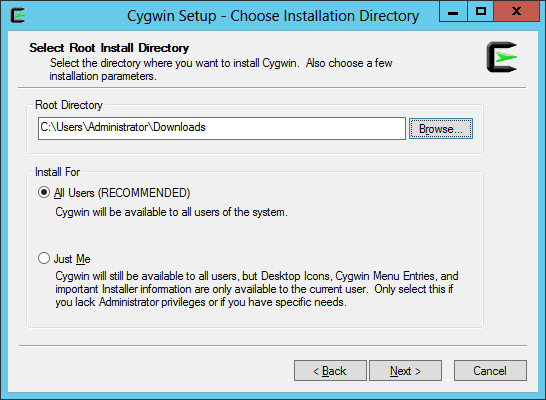The height and width of the screenshot is (400, 546).
Task: Click the "Select Root Install Directory" heading
Action: (109, 48)
